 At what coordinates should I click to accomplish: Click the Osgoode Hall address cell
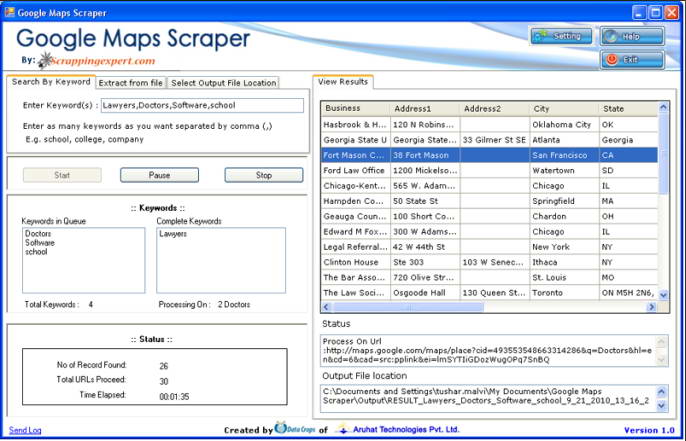(x=425, y=293)
